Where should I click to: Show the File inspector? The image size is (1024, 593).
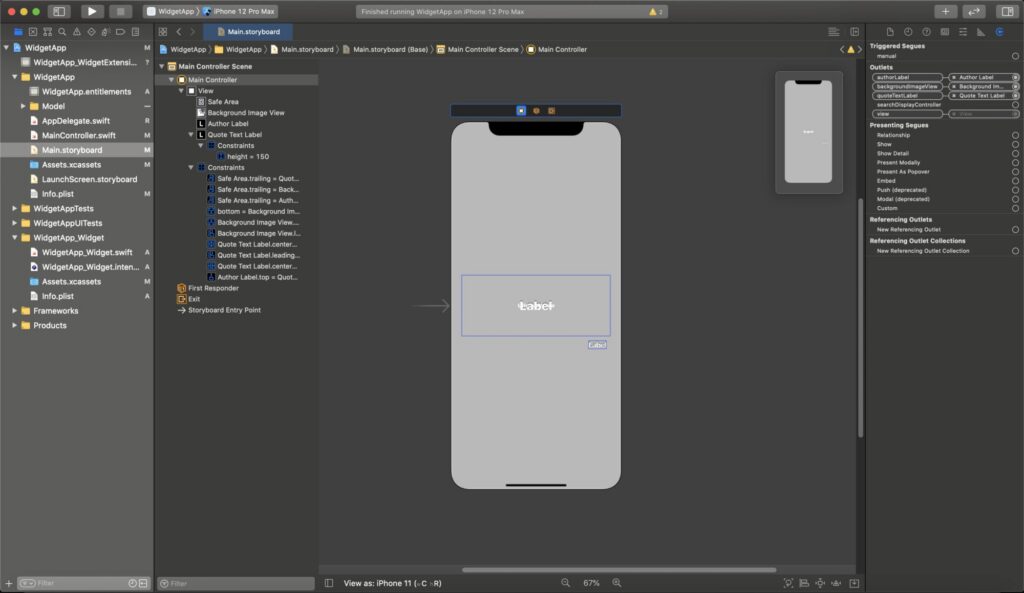click(889, 31)
